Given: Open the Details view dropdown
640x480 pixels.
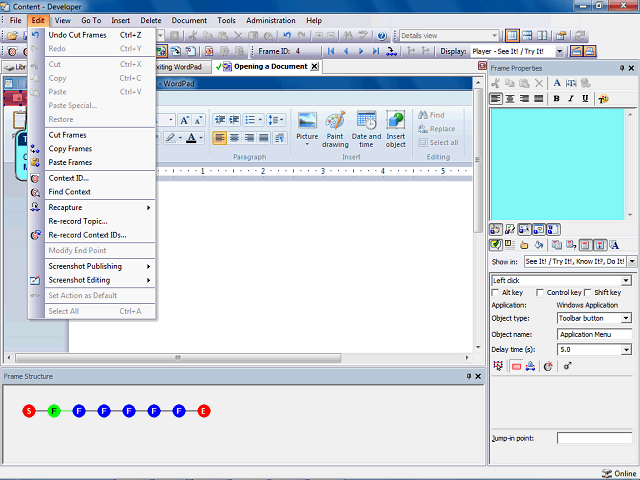Looking at the screenshot, I should click(x=494, y=36).
